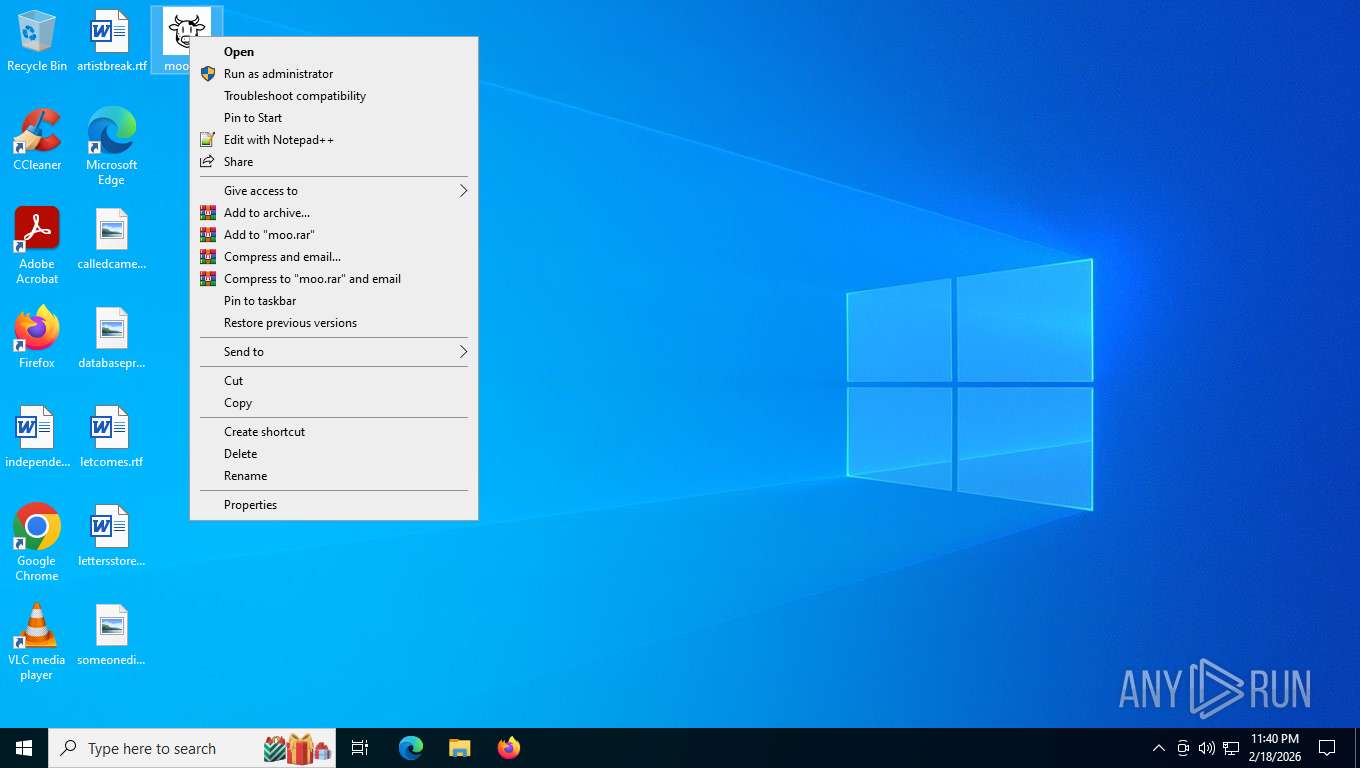Click the gift boxes search highlight icon
Image resolution: width=1360 pixels, height=768 pixels.
(297, 748)
